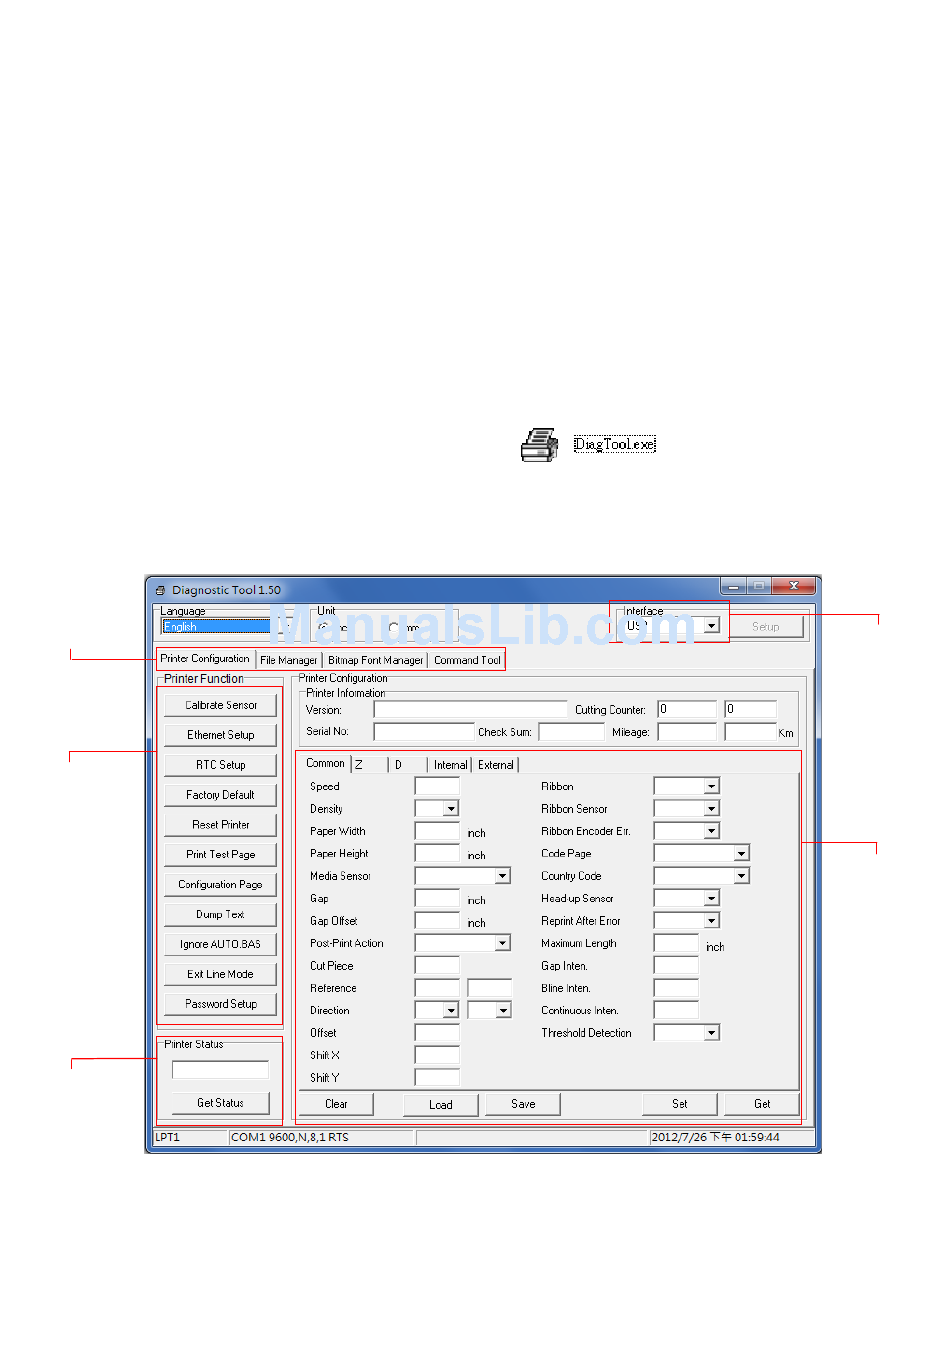
Task: Open the Country Code dropdown
Action: (742, 876)
